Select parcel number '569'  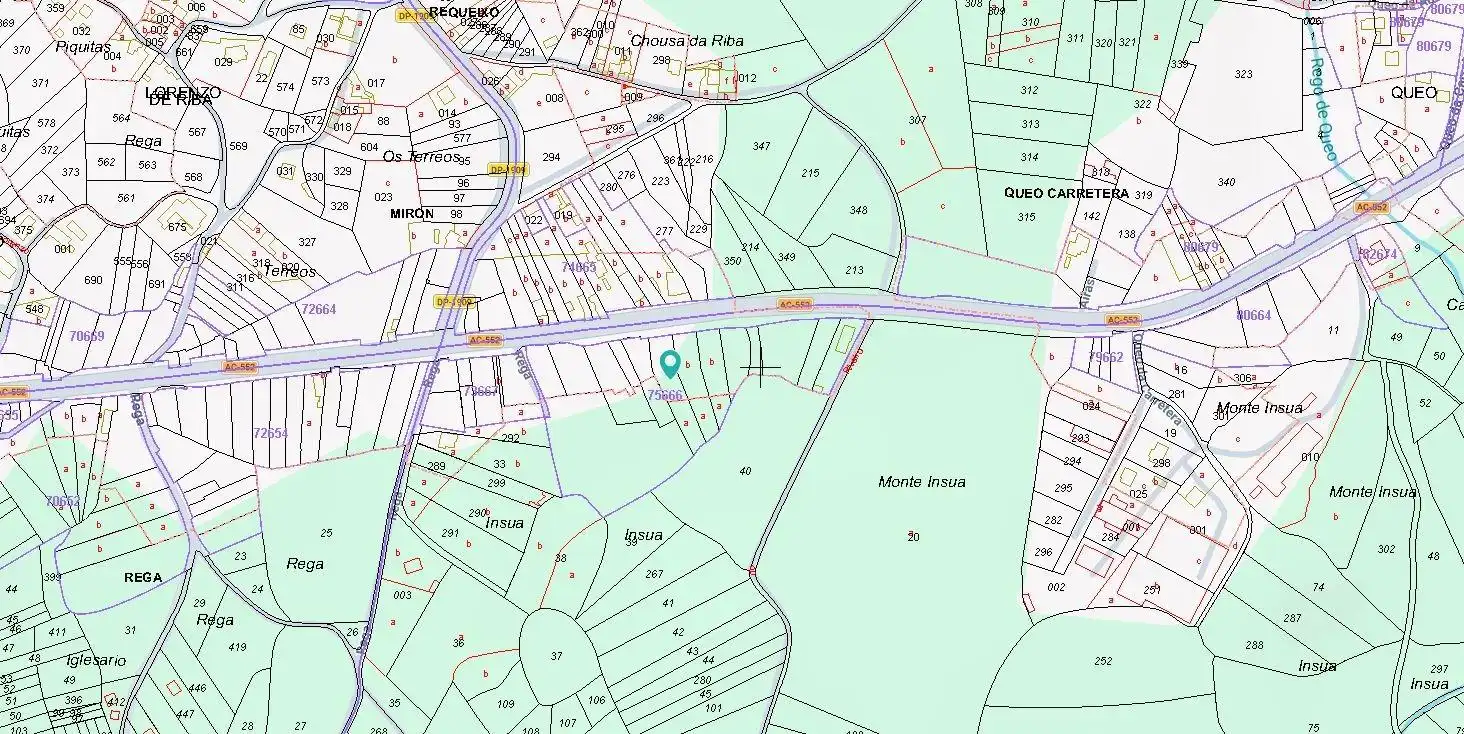tap(238, 146)
